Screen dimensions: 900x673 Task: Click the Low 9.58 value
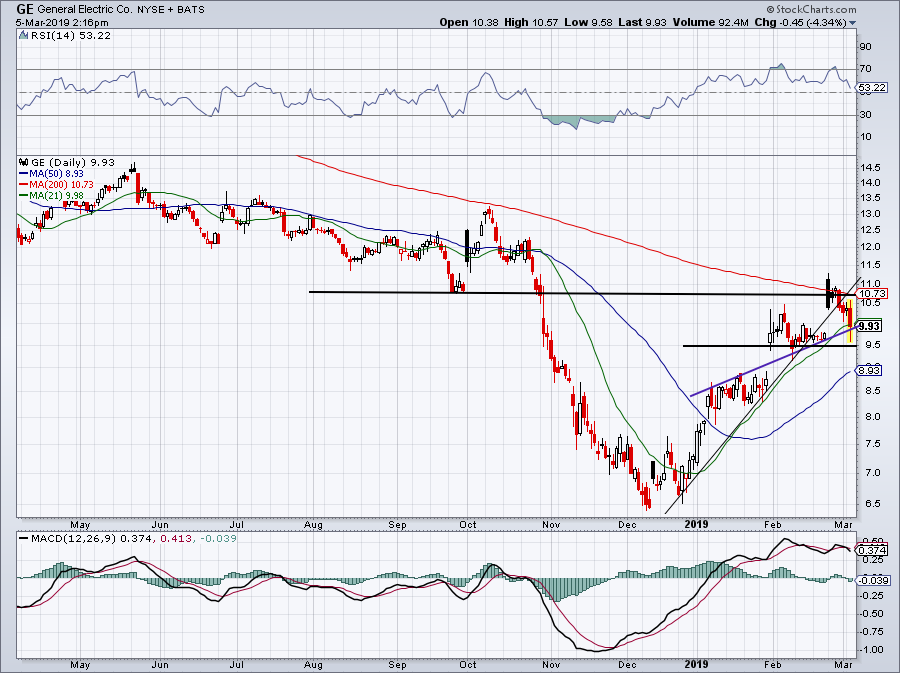[x=588, y=23]
